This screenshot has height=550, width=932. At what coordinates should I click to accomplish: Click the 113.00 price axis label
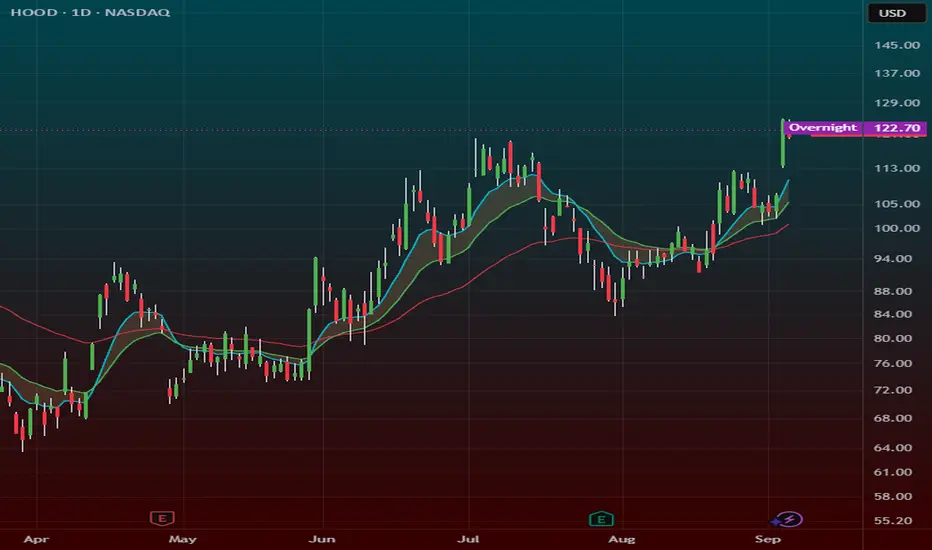(x=897, y=168)
